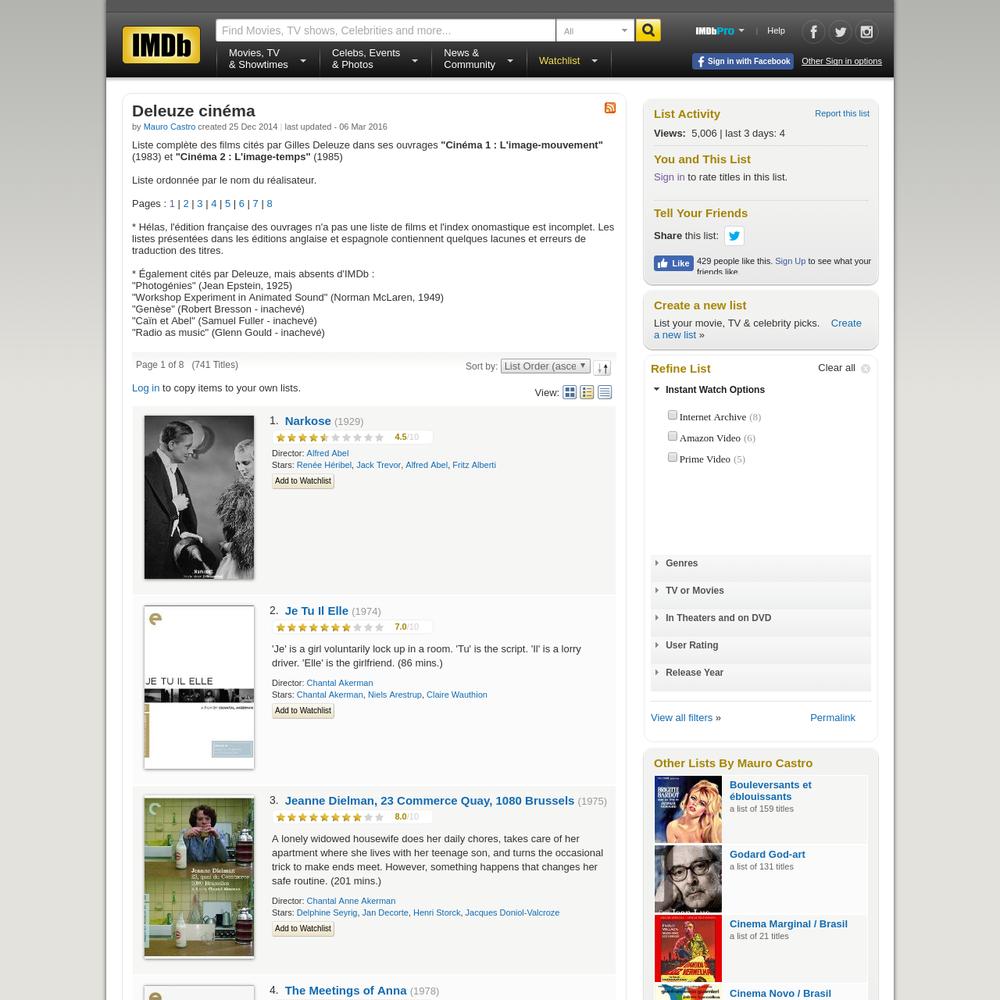Collapse Instant Watch Options section
Viewport: 1000px width, 1000px height.
(714, 390)
